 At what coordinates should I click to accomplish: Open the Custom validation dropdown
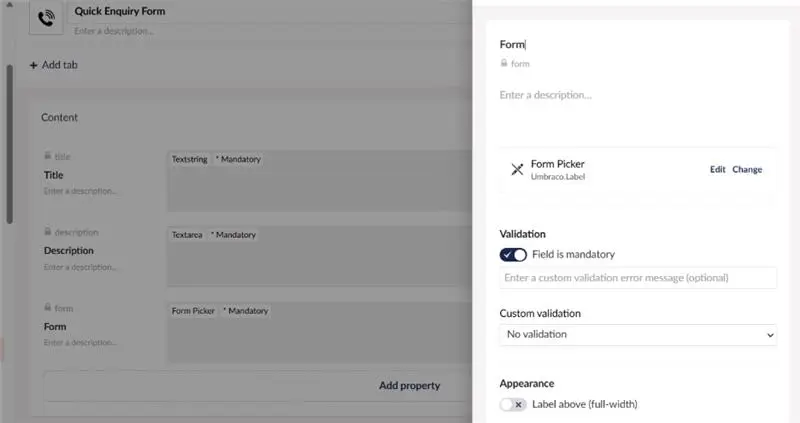[638, 335]
